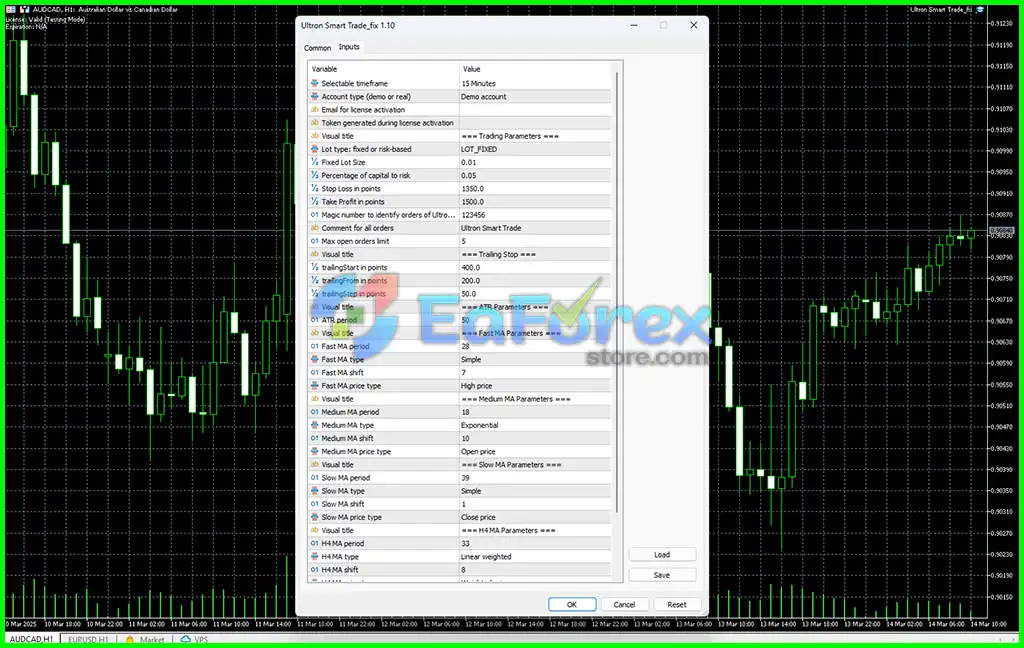Image resolution: width=1024 pixels, height=648 pixels.
Task: Click the fraction icon beside Fixed Lot Size
Action: pos(315,162)
